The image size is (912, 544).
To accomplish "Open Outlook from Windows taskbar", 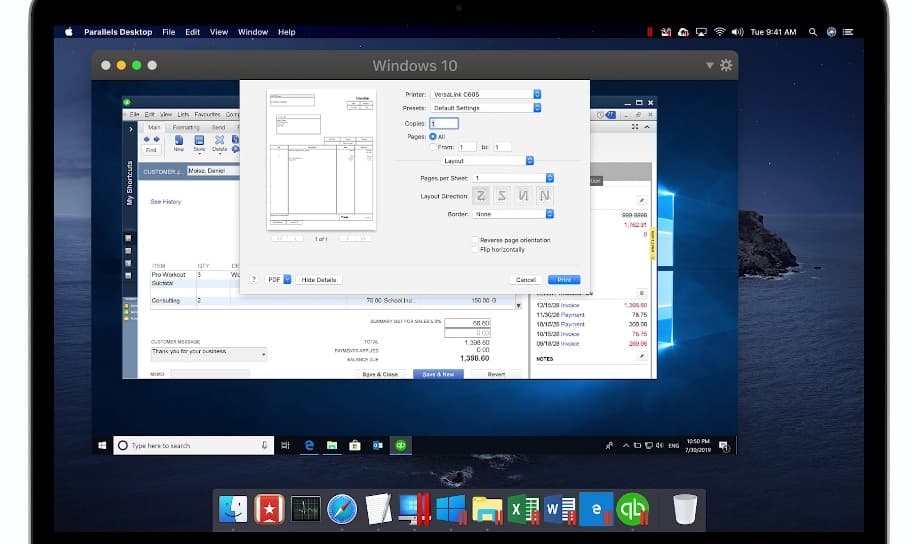I will pos(377,446).
